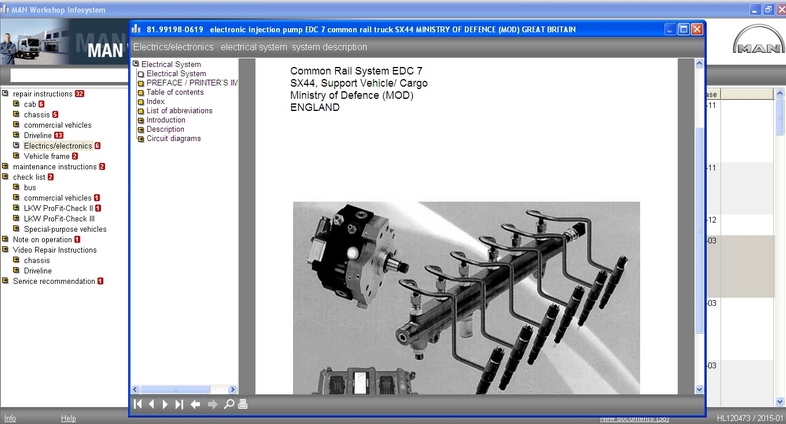Navigate back with left arrow icon
The width and height of the screenshot is (786, 424).
point(195,404)
